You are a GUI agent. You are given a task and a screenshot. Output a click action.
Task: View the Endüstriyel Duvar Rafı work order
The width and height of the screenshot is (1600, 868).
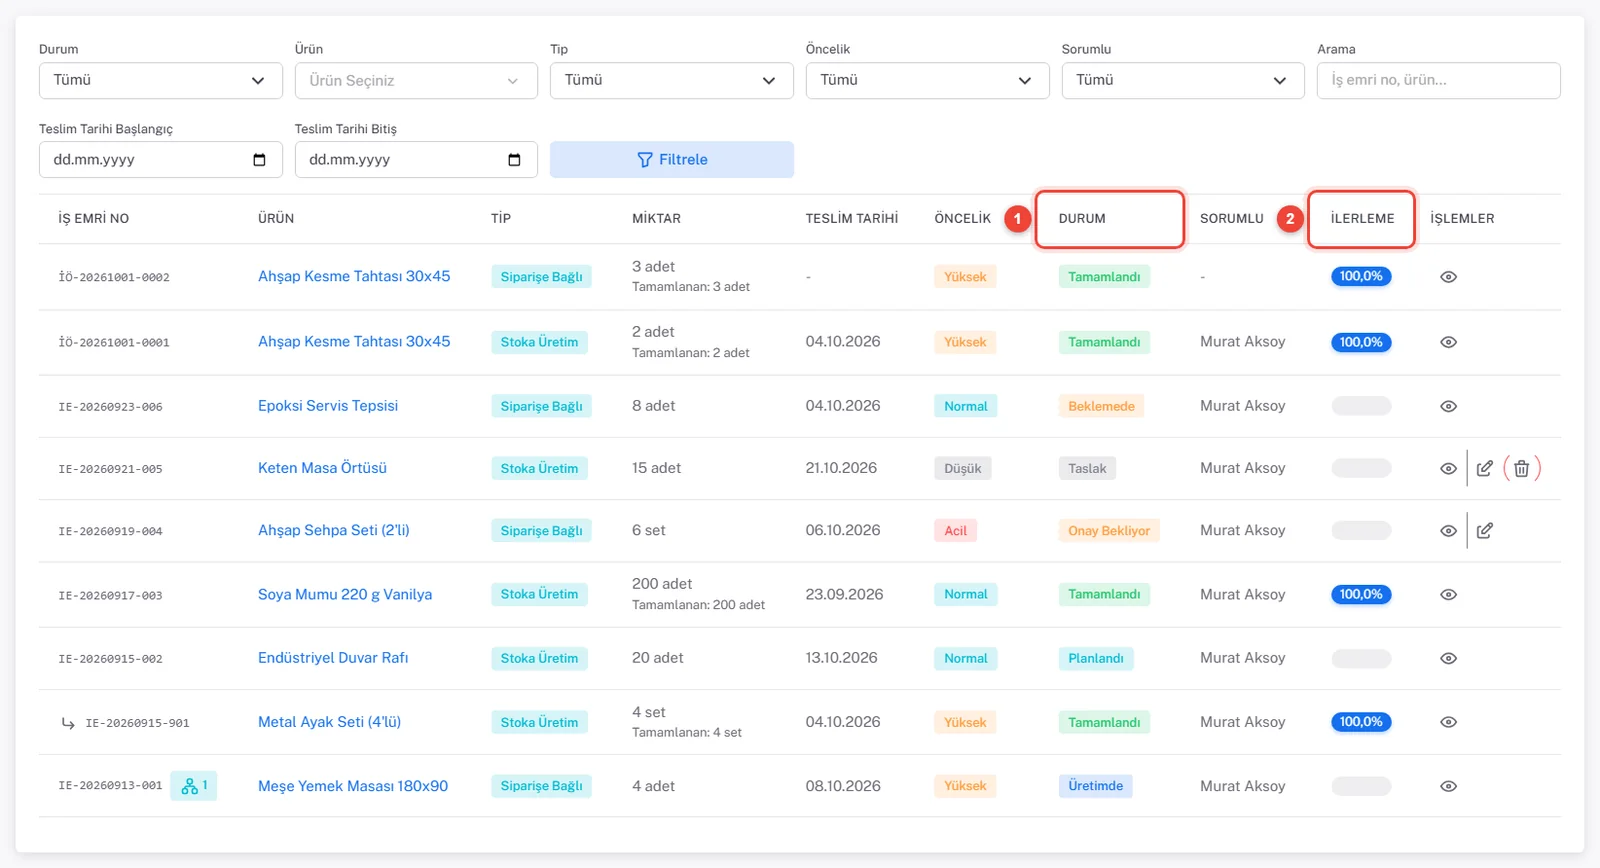tap(1448, 658)
